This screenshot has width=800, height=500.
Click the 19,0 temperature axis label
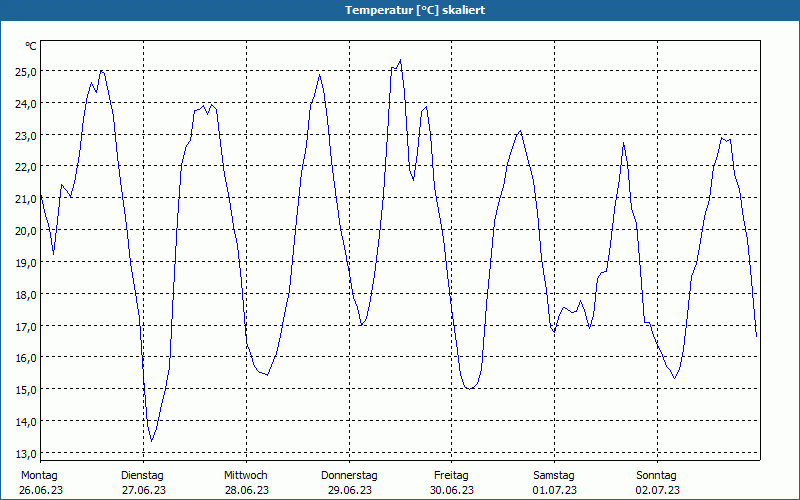25,262
